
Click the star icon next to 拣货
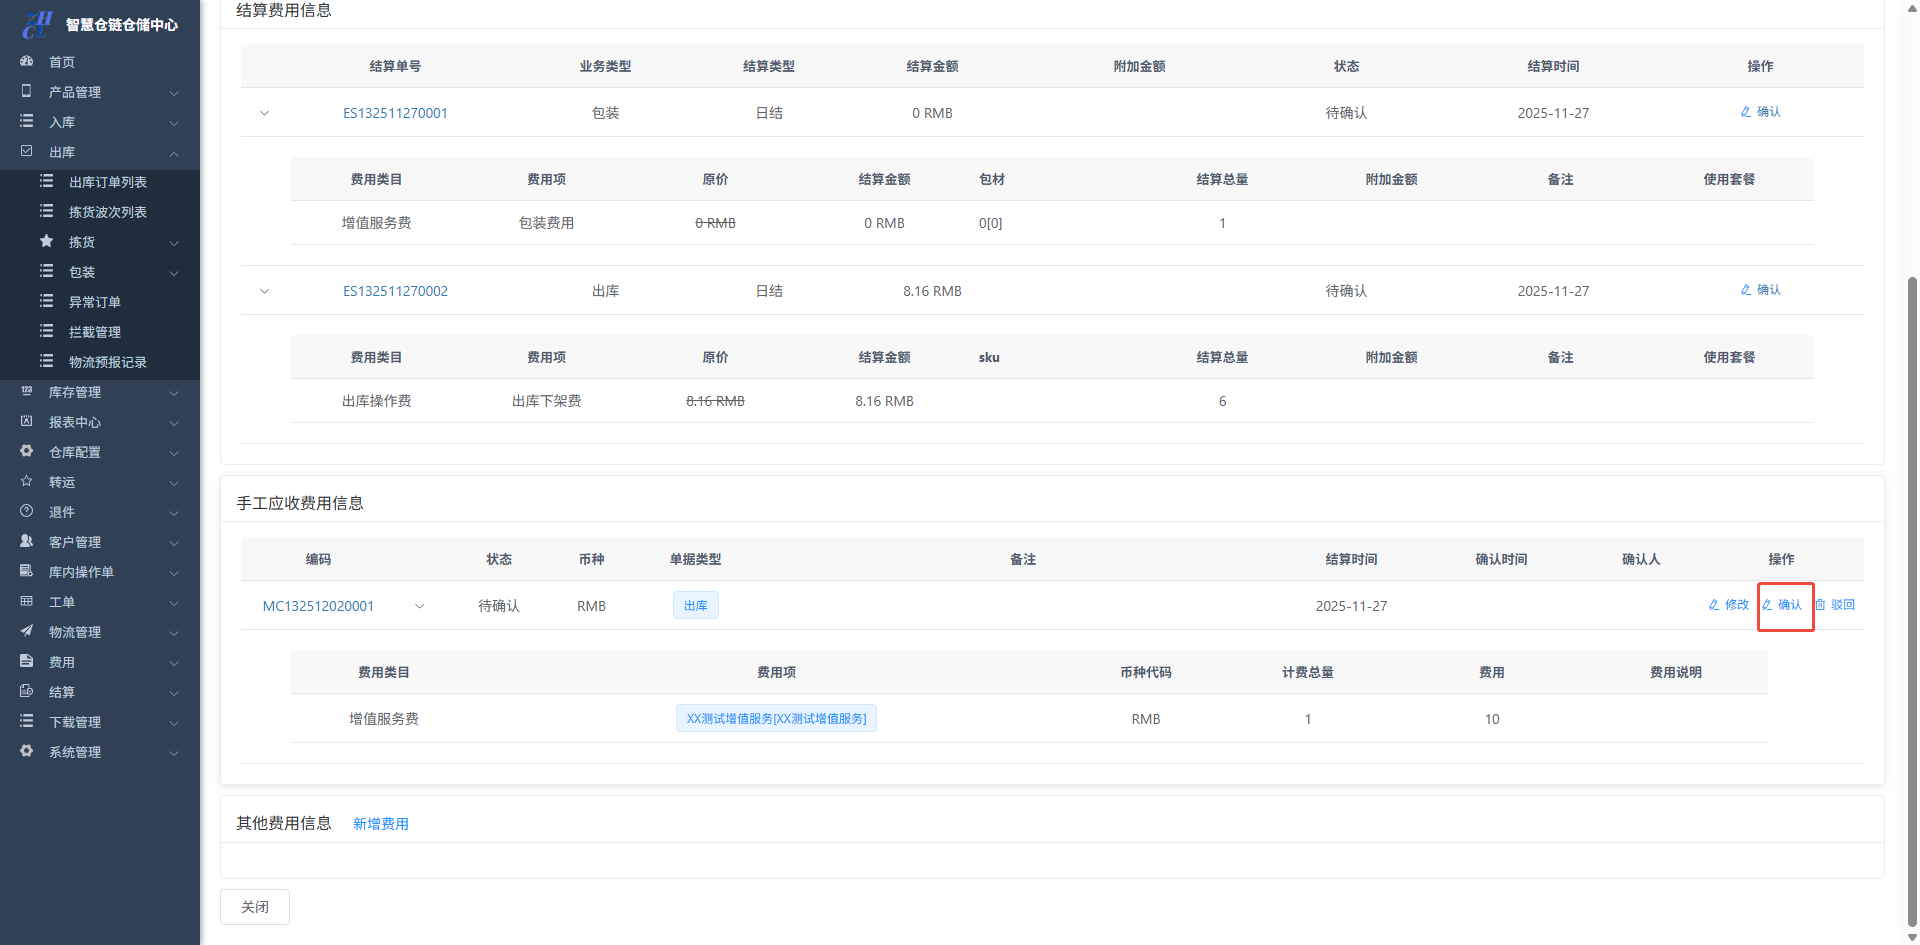(x=46, y=241)
